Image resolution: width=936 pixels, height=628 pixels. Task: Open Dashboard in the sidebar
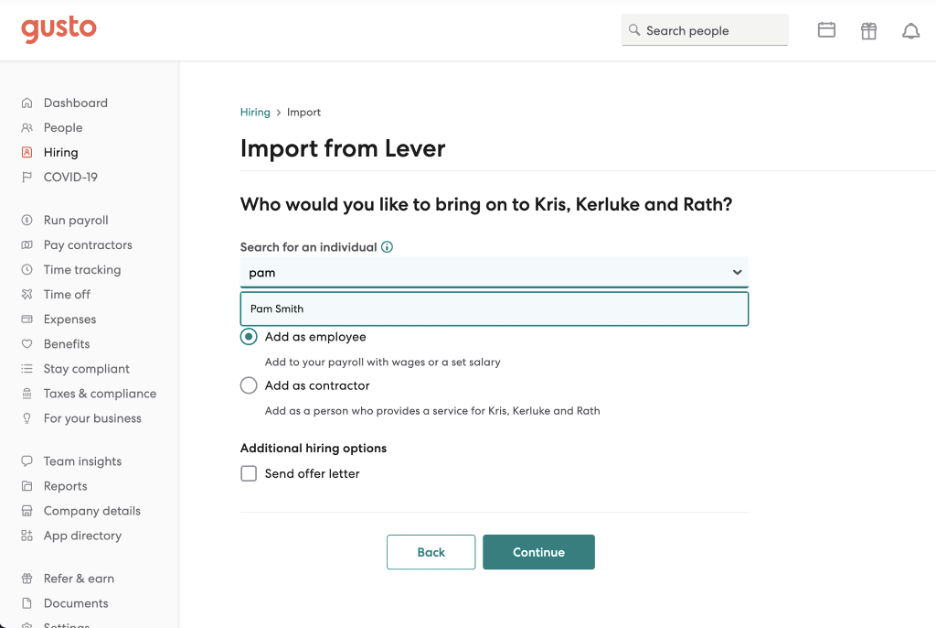click(x=76, y=103)
